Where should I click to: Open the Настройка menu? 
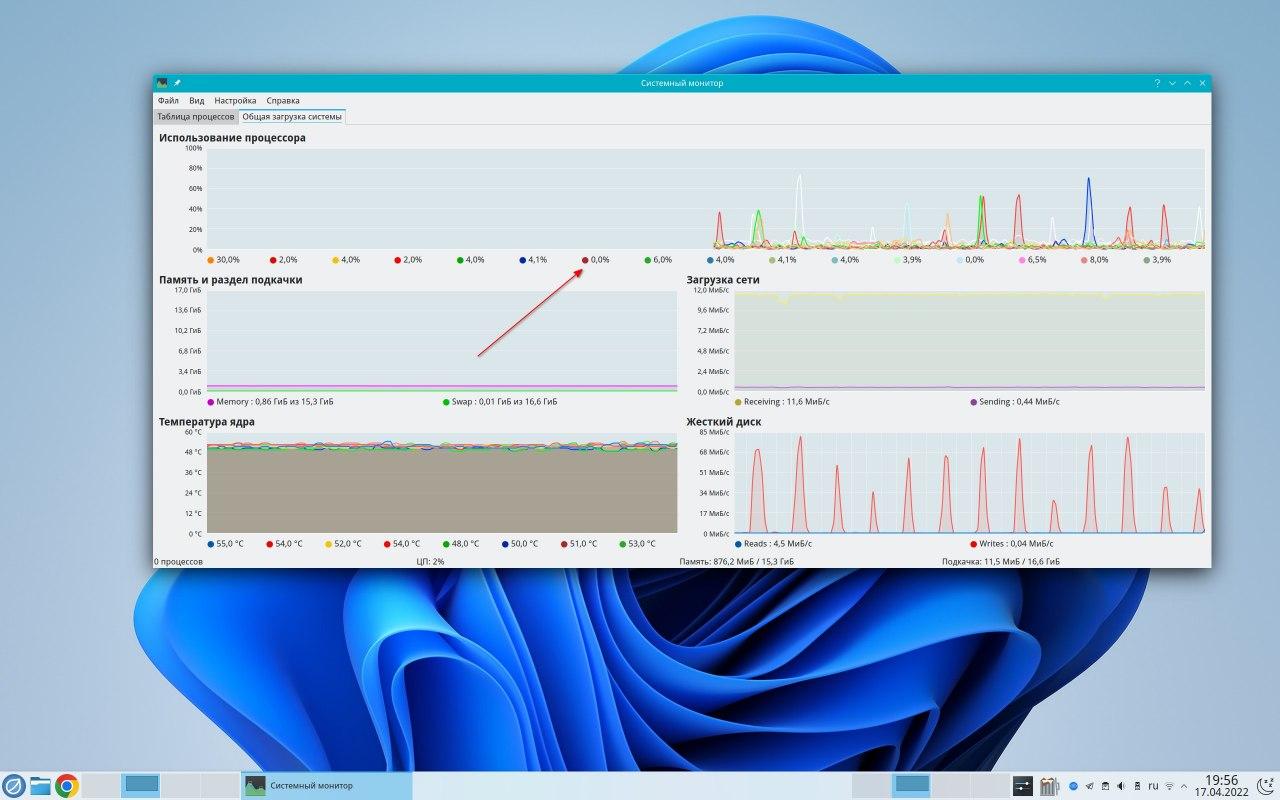[x=235, y=101]
